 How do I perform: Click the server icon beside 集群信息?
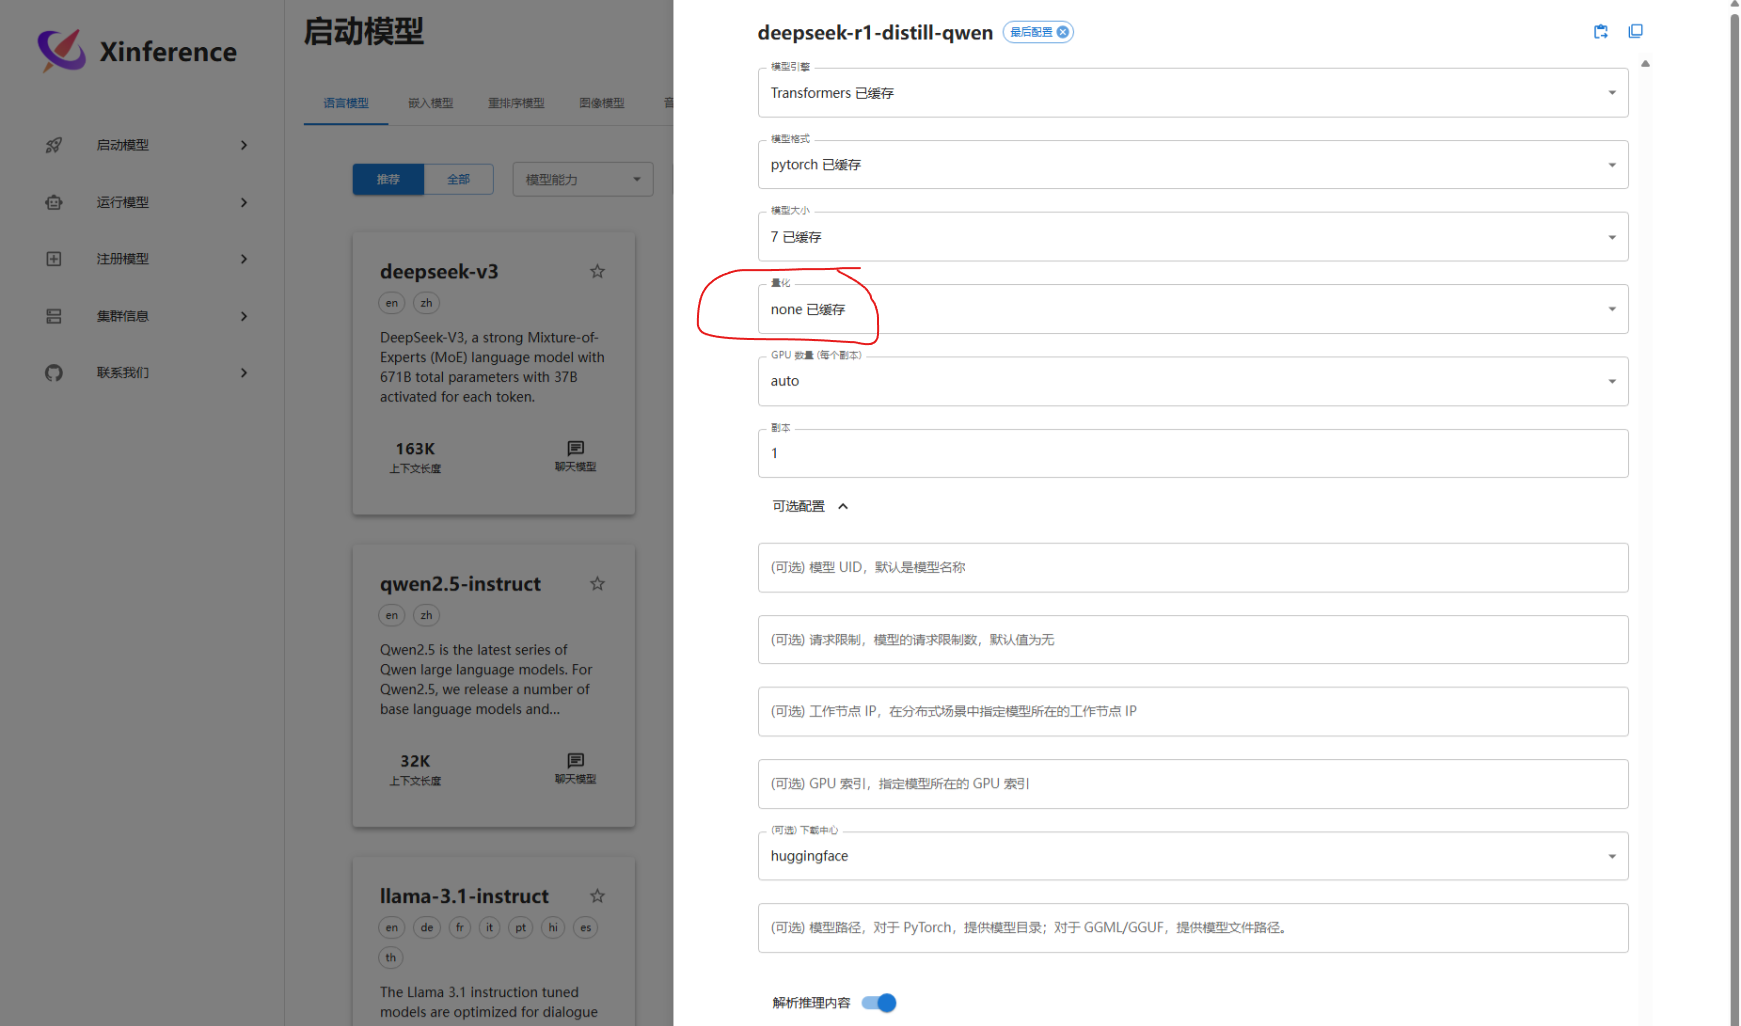click(x=54, y=316)
